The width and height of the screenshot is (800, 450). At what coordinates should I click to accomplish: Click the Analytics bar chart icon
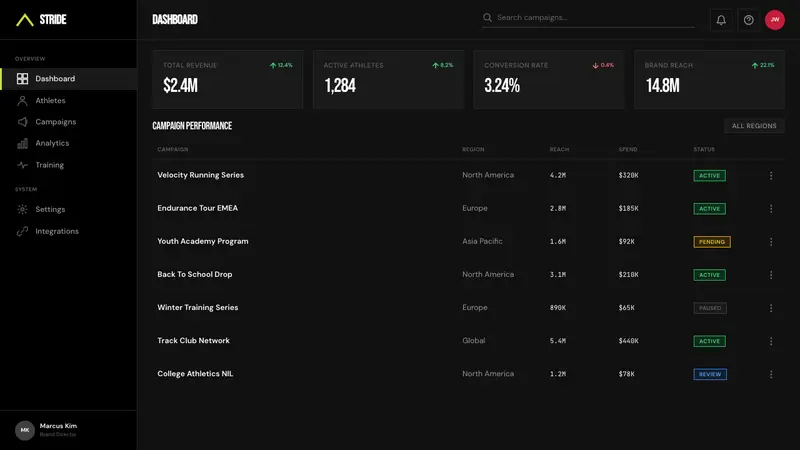tap(22, 143)
